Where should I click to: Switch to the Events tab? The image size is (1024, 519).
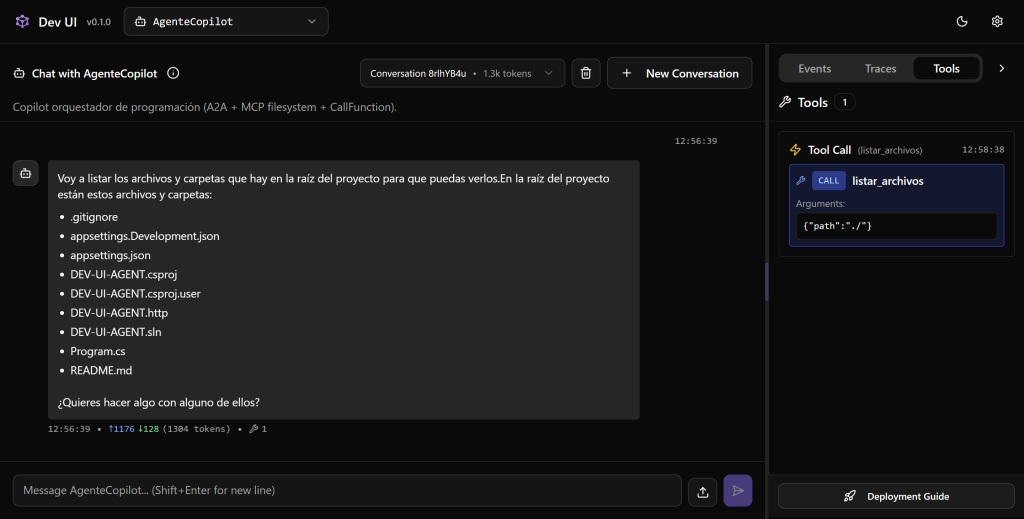pyautogui.click(x=814, y=69)
